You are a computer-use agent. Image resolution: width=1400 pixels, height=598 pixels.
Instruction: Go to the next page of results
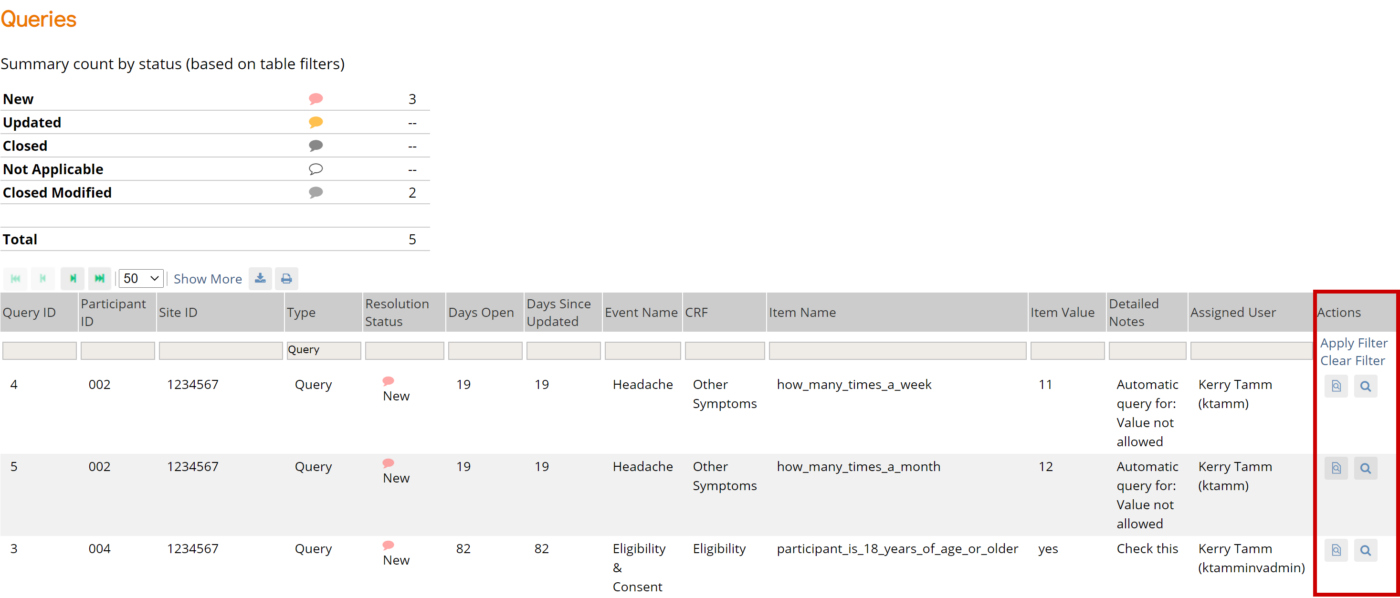(x=71, y=278)
